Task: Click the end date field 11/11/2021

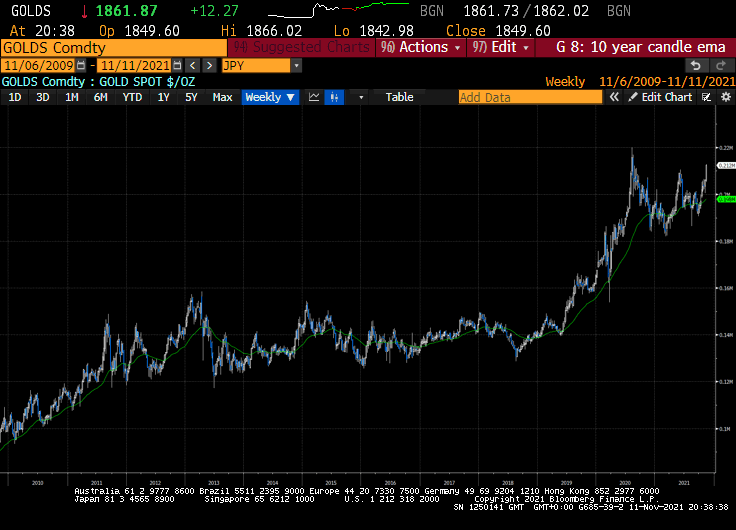Action: [135, 65]
